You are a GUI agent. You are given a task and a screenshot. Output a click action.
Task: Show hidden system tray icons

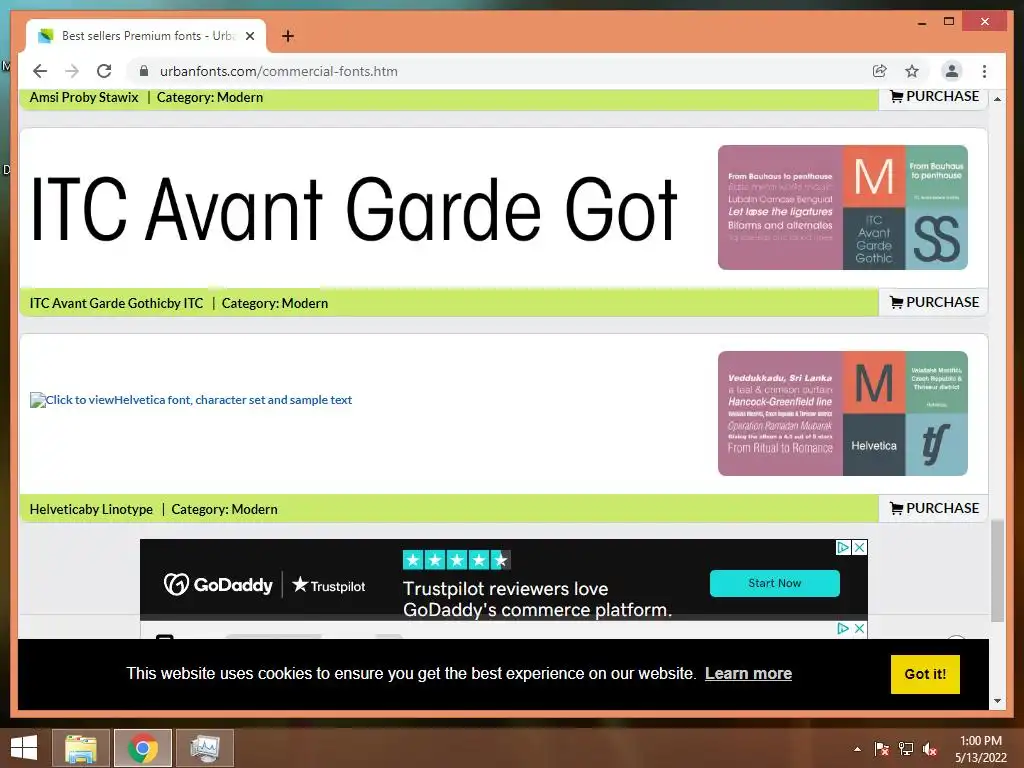coord(857,749)
